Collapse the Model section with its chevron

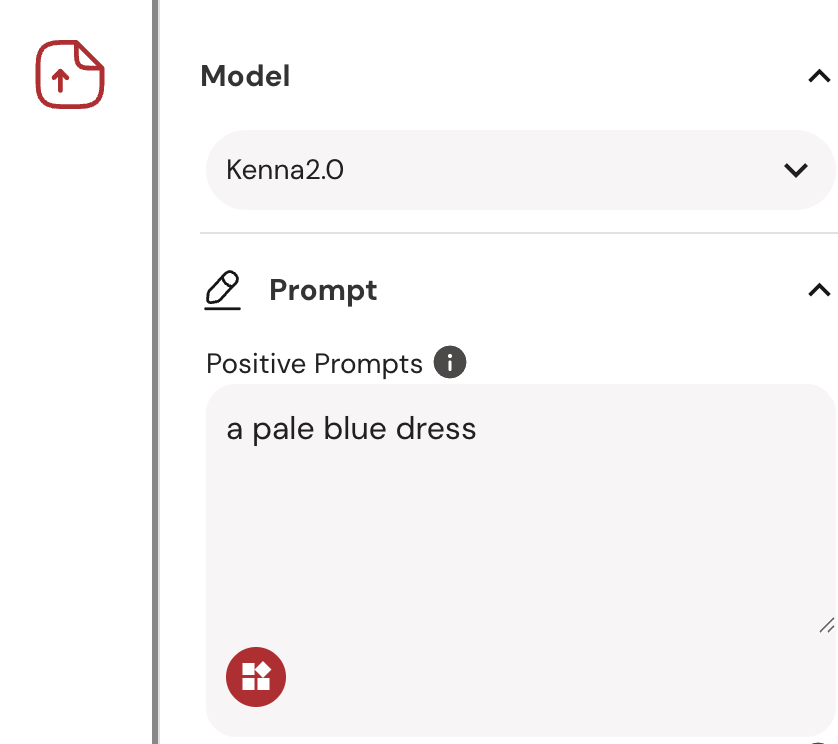coord(819,76)
